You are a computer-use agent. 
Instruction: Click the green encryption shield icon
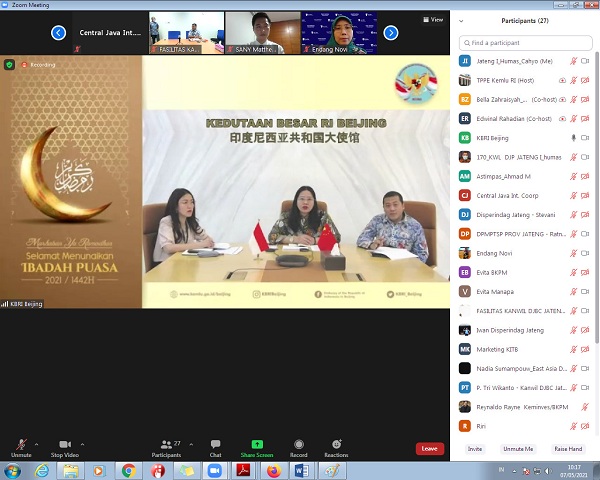click(x=10, y=65)
